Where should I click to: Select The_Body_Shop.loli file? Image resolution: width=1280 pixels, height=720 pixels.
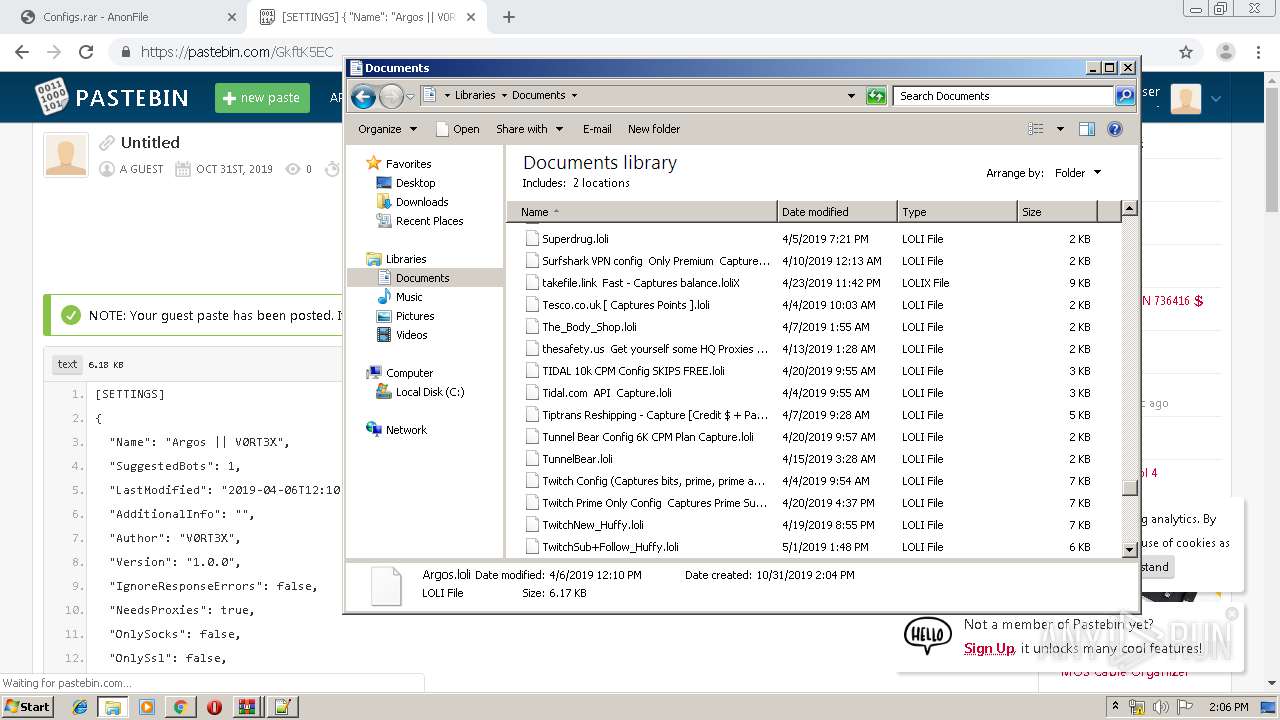coord(589,327)
